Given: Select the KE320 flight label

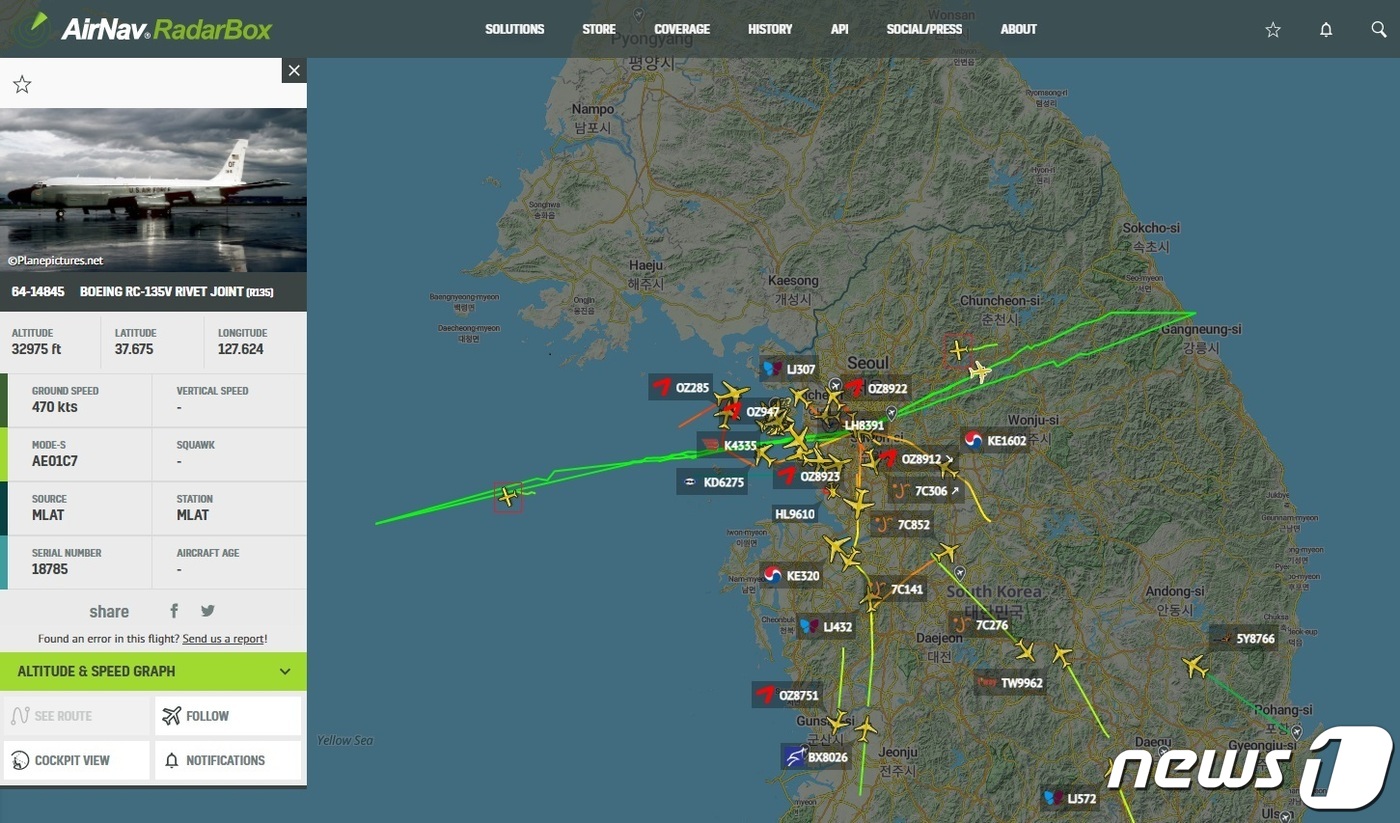Looking at the screenshot, I should click(x=791, y=575).
